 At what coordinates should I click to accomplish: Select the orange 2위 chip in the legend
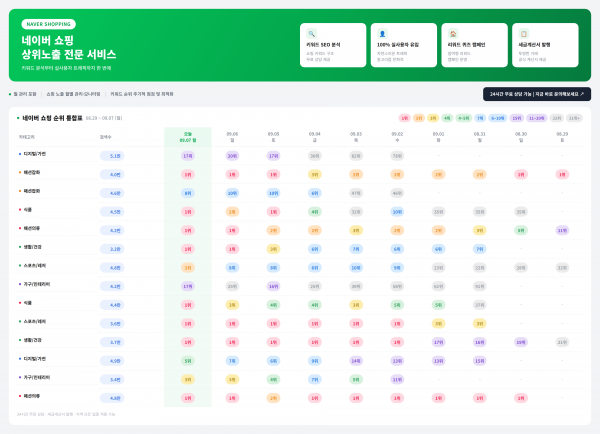click(419, 118)
